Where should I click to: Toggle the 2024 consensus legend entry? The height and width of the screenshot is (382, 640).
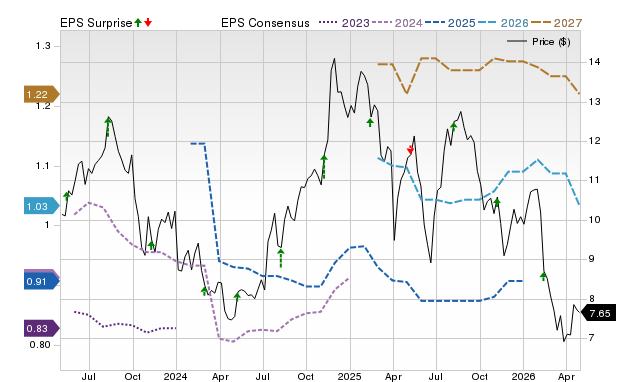pos(397,23)
